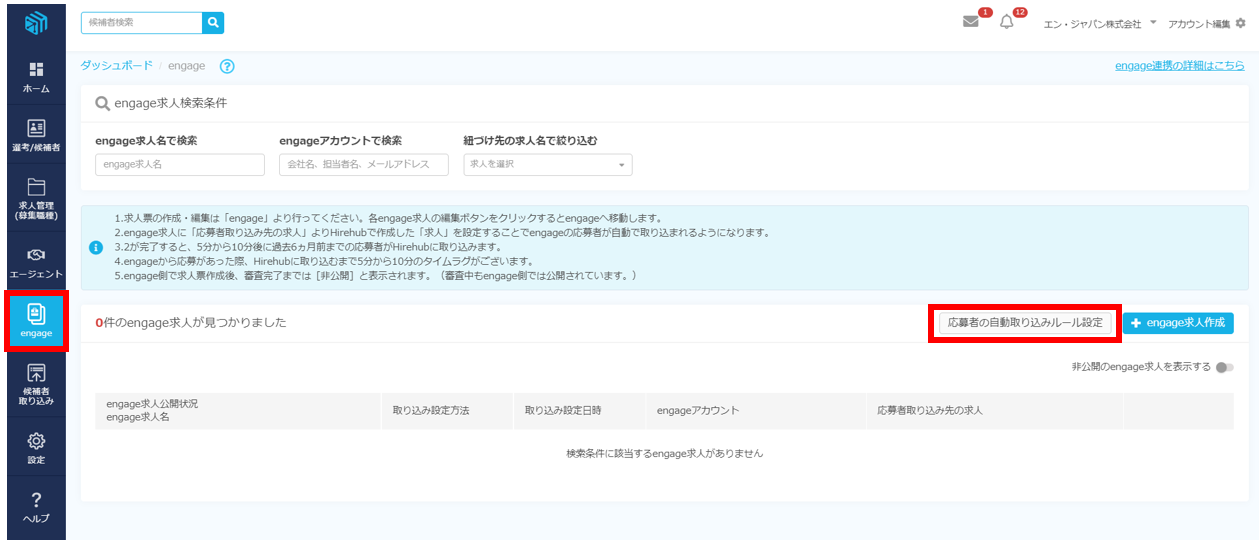
Task: Open the notification bell icon
Action: tap(1006, 22)
